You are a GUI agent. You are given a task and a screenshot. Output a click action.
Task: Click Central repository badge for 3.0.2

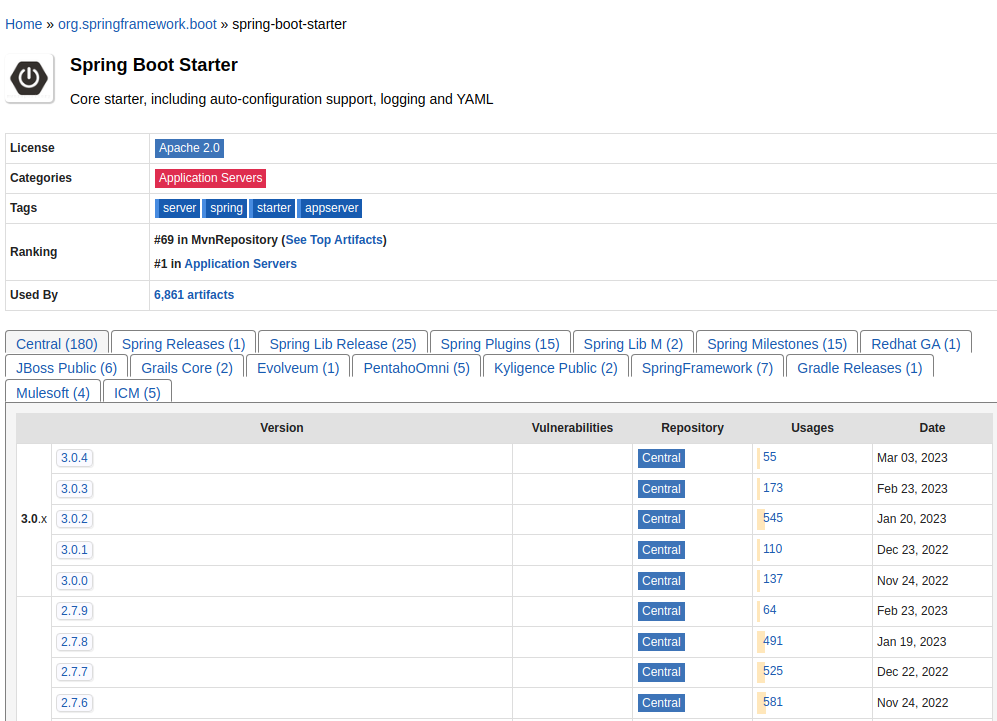(661, 519)
